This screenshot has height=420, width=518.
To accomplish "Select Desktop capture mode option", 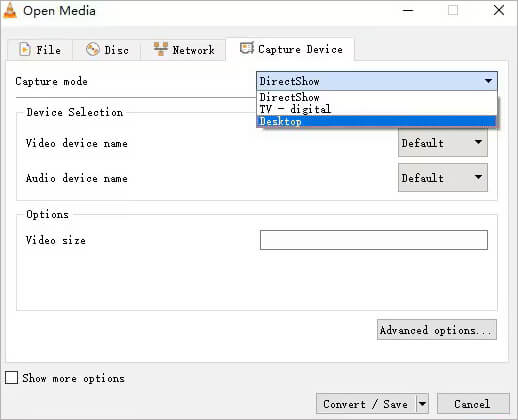I will pyautogui.click(x=377, y=121).
